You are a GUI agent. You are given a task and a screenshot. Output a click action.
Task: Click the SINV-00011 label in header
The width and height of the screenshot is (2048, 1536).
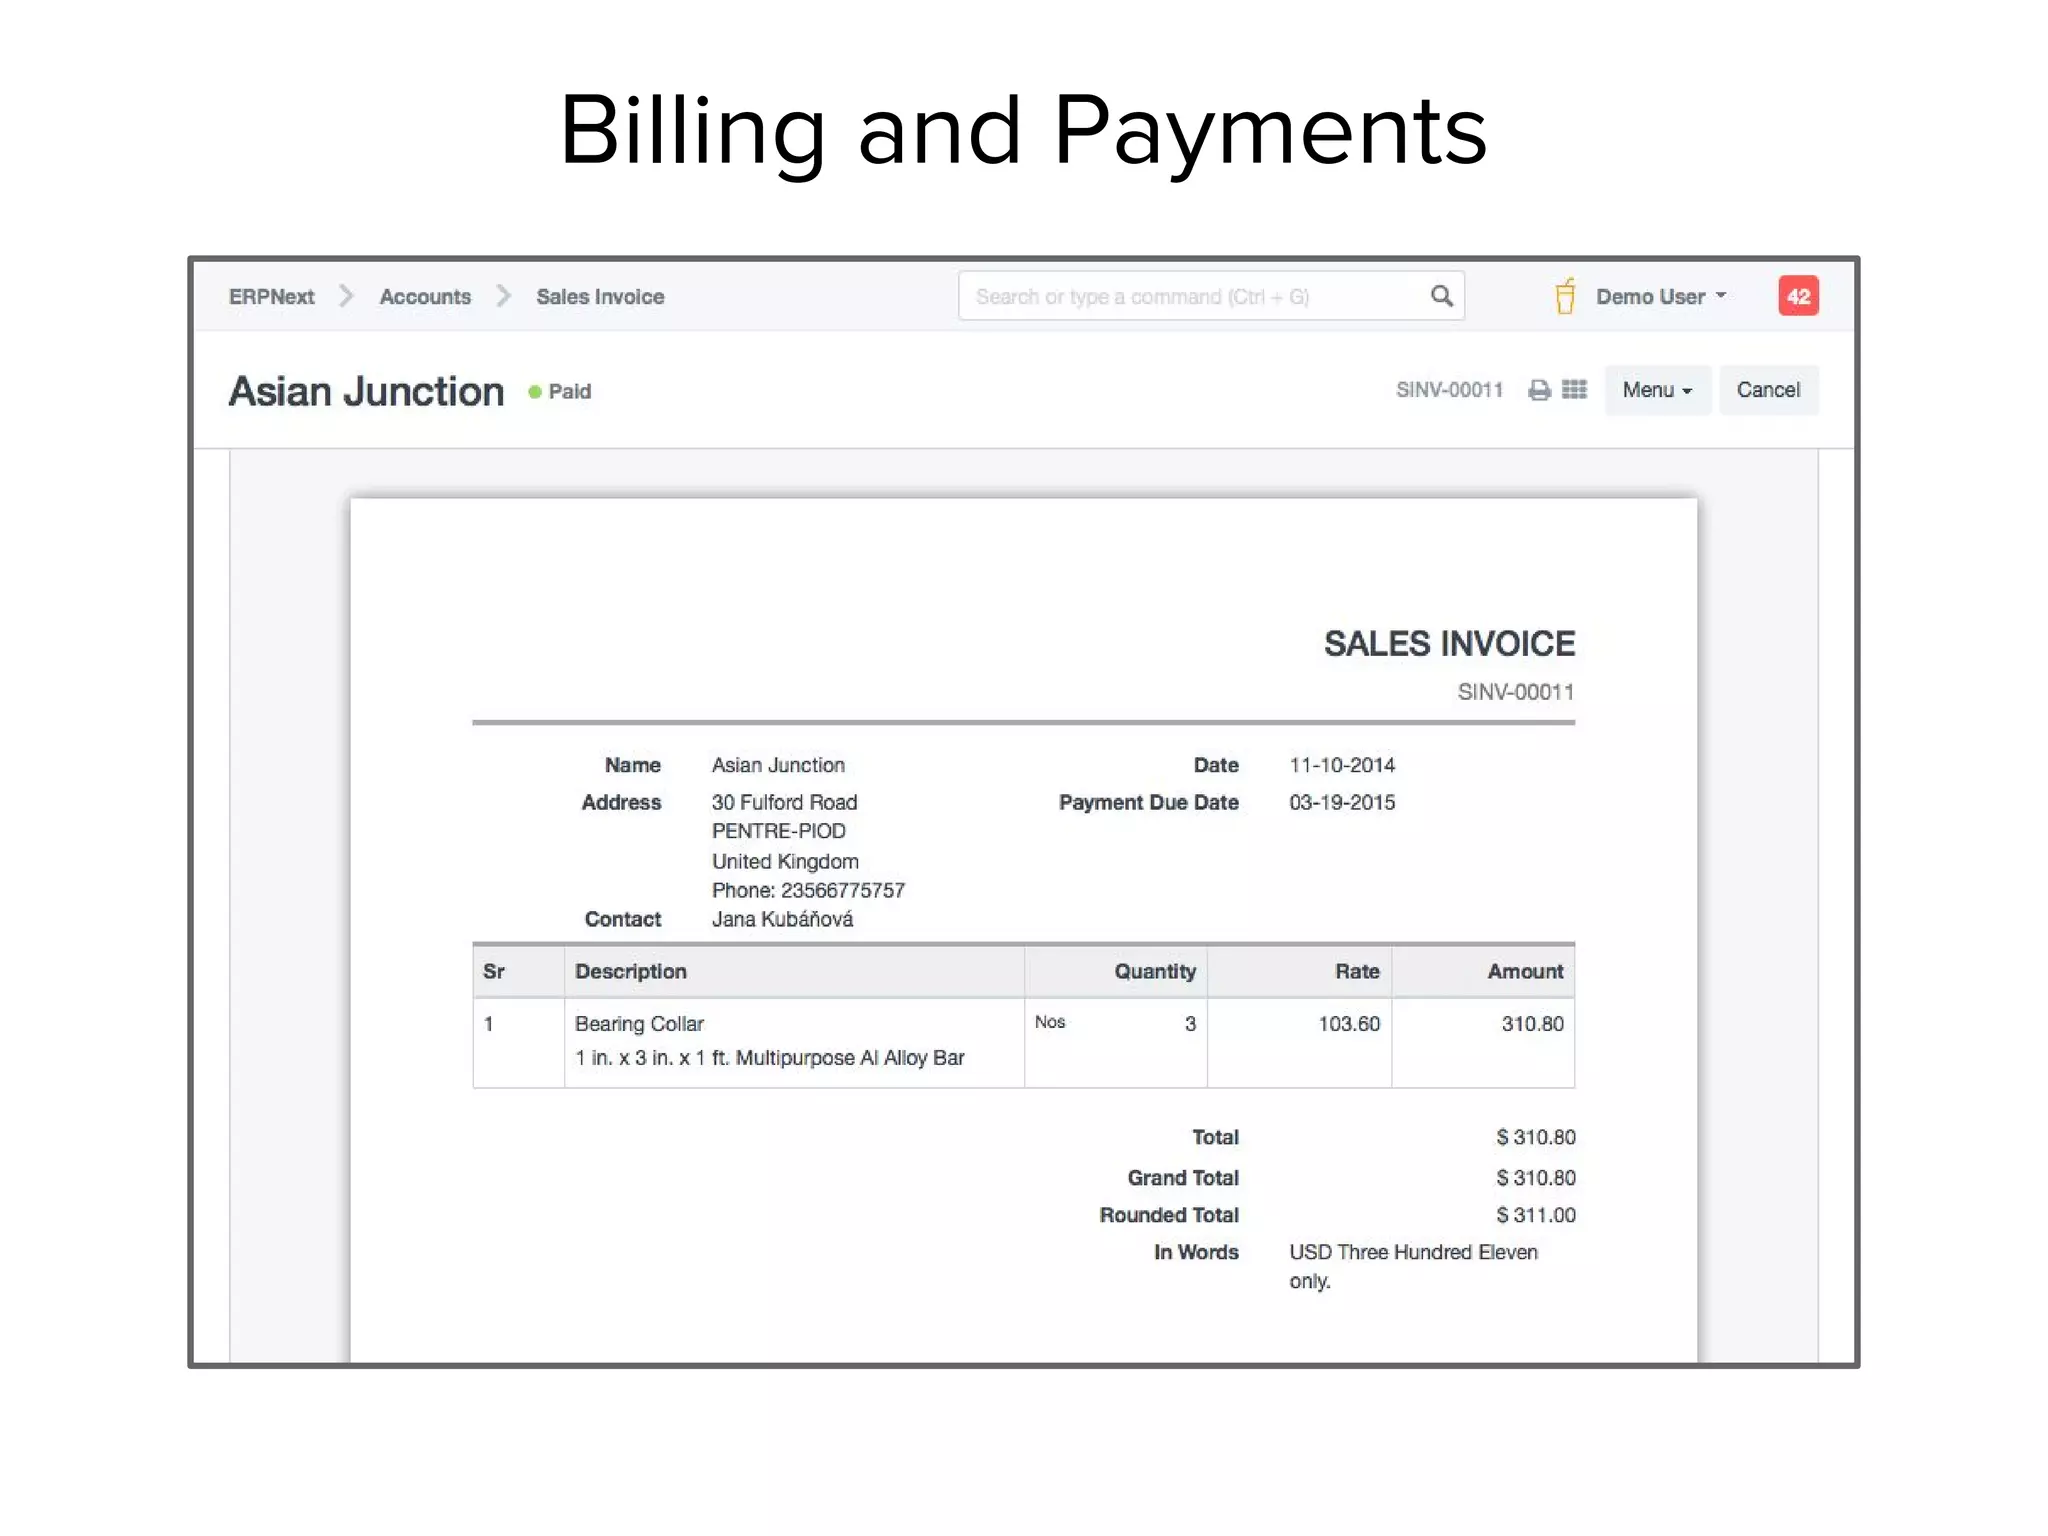point(1449,390)
